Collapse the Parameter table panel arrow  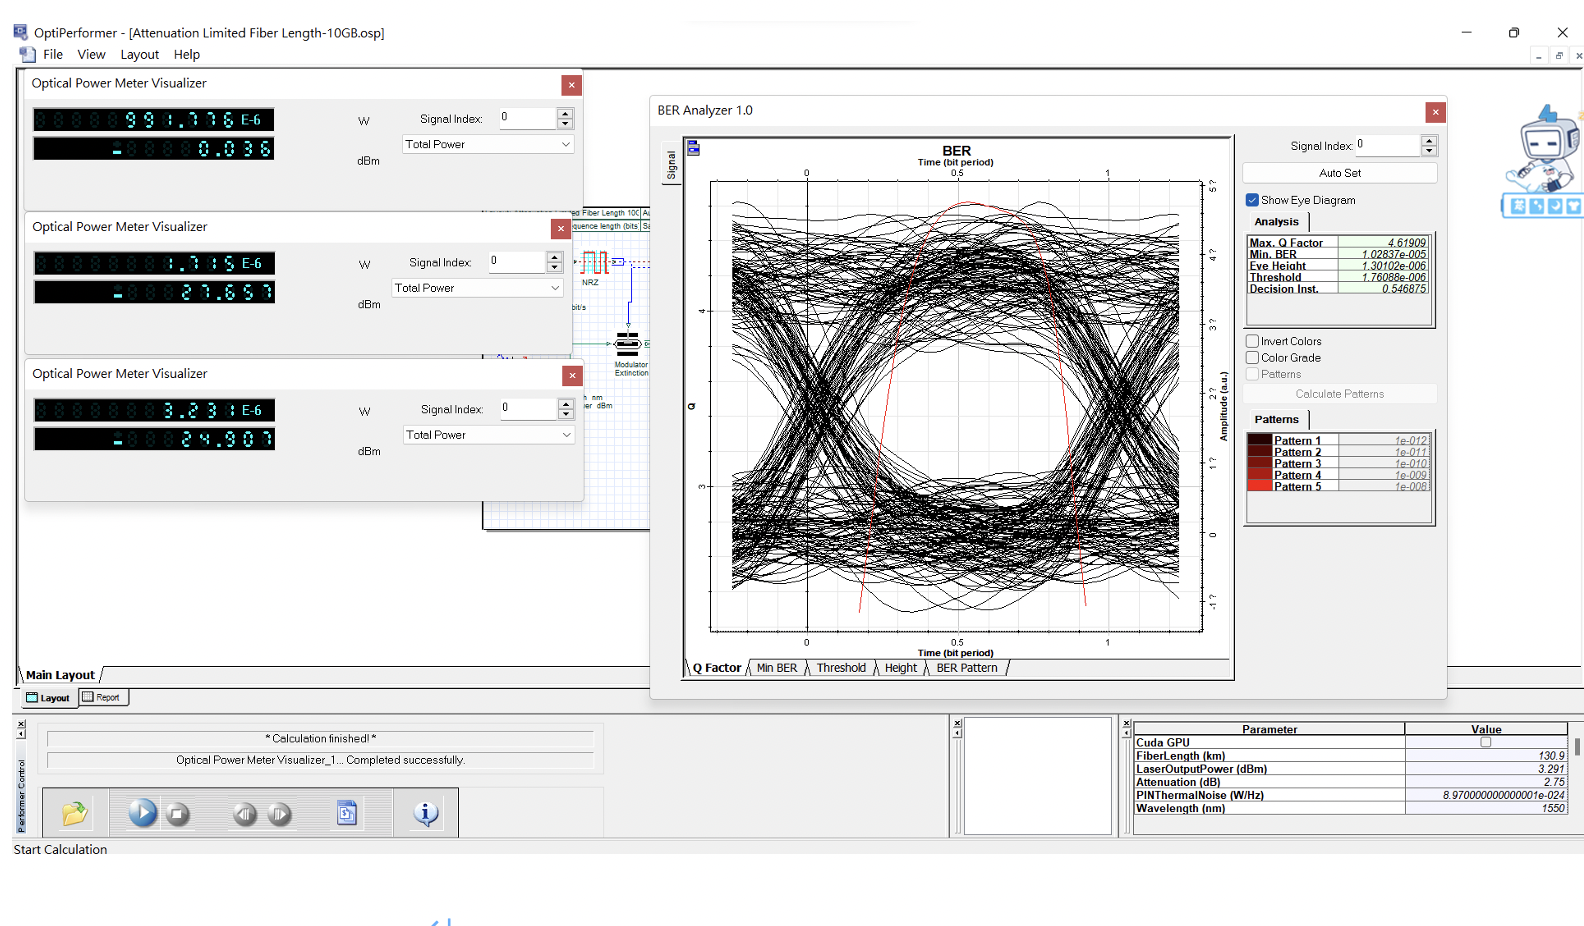tap(1126, 733)
